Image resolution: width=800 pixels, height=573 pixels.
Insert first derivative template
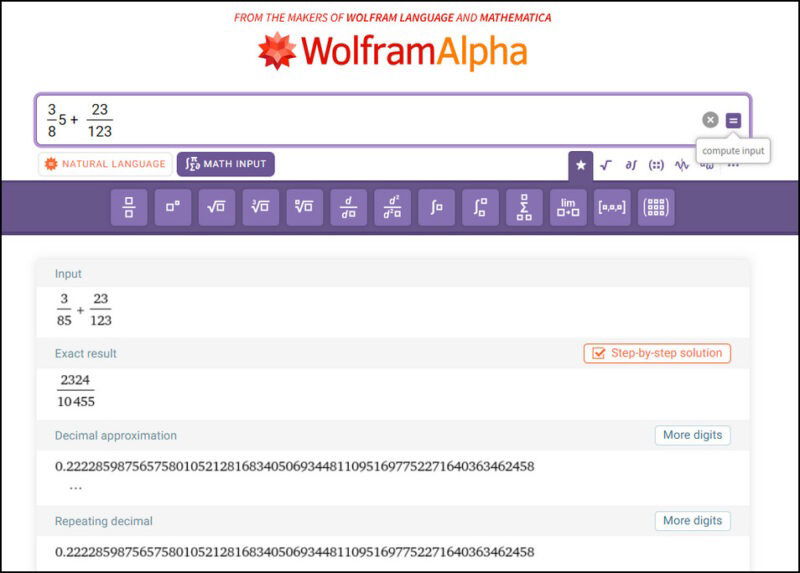tap(348, 207)
